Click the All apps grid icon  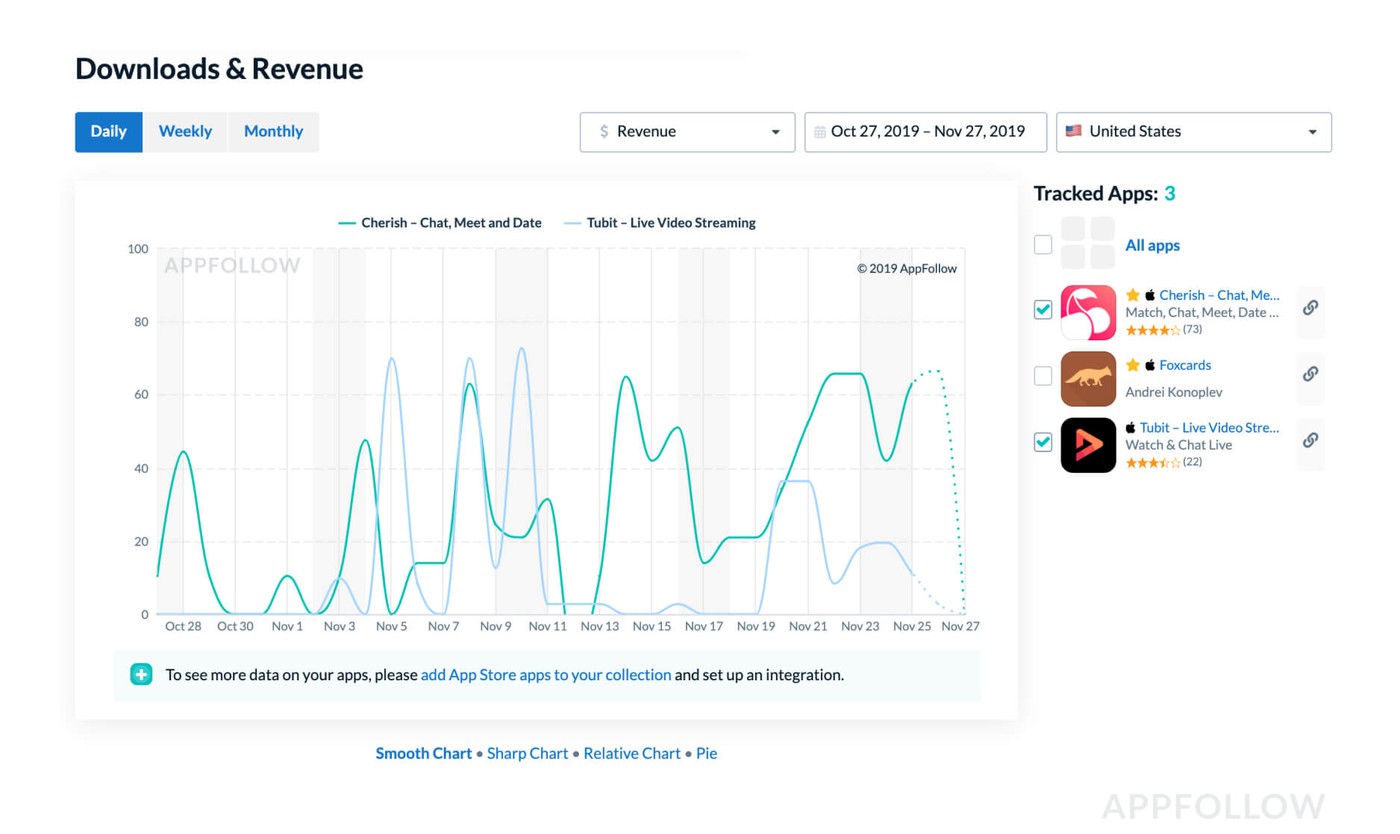pos(1088,243)
